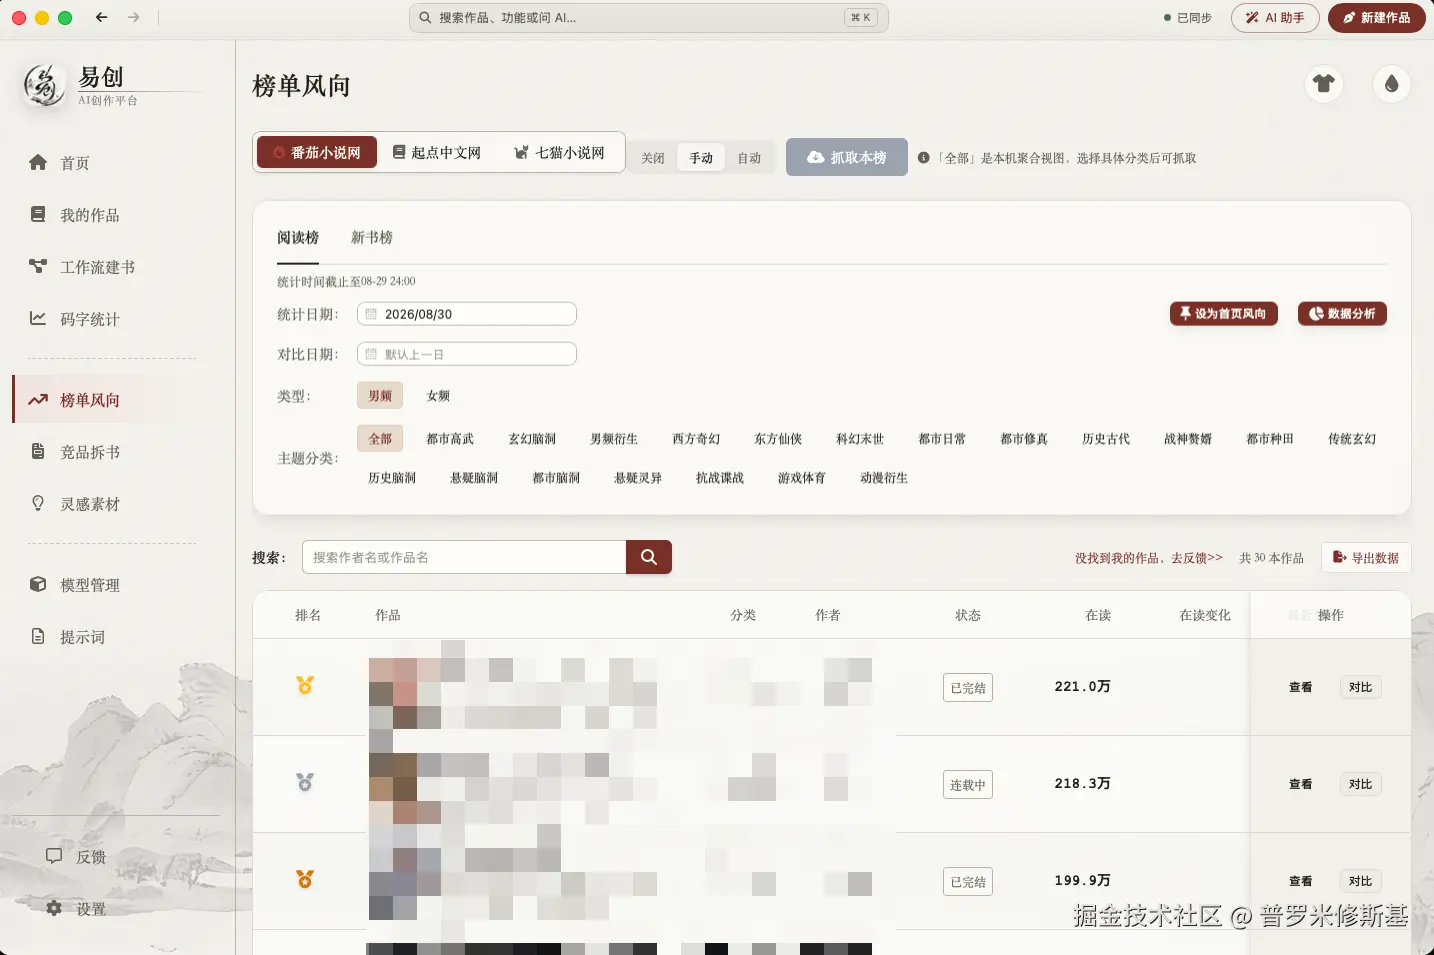Click the info icon beside 抓取本榜 hint

pyautogui.click(x=924, y=158)
